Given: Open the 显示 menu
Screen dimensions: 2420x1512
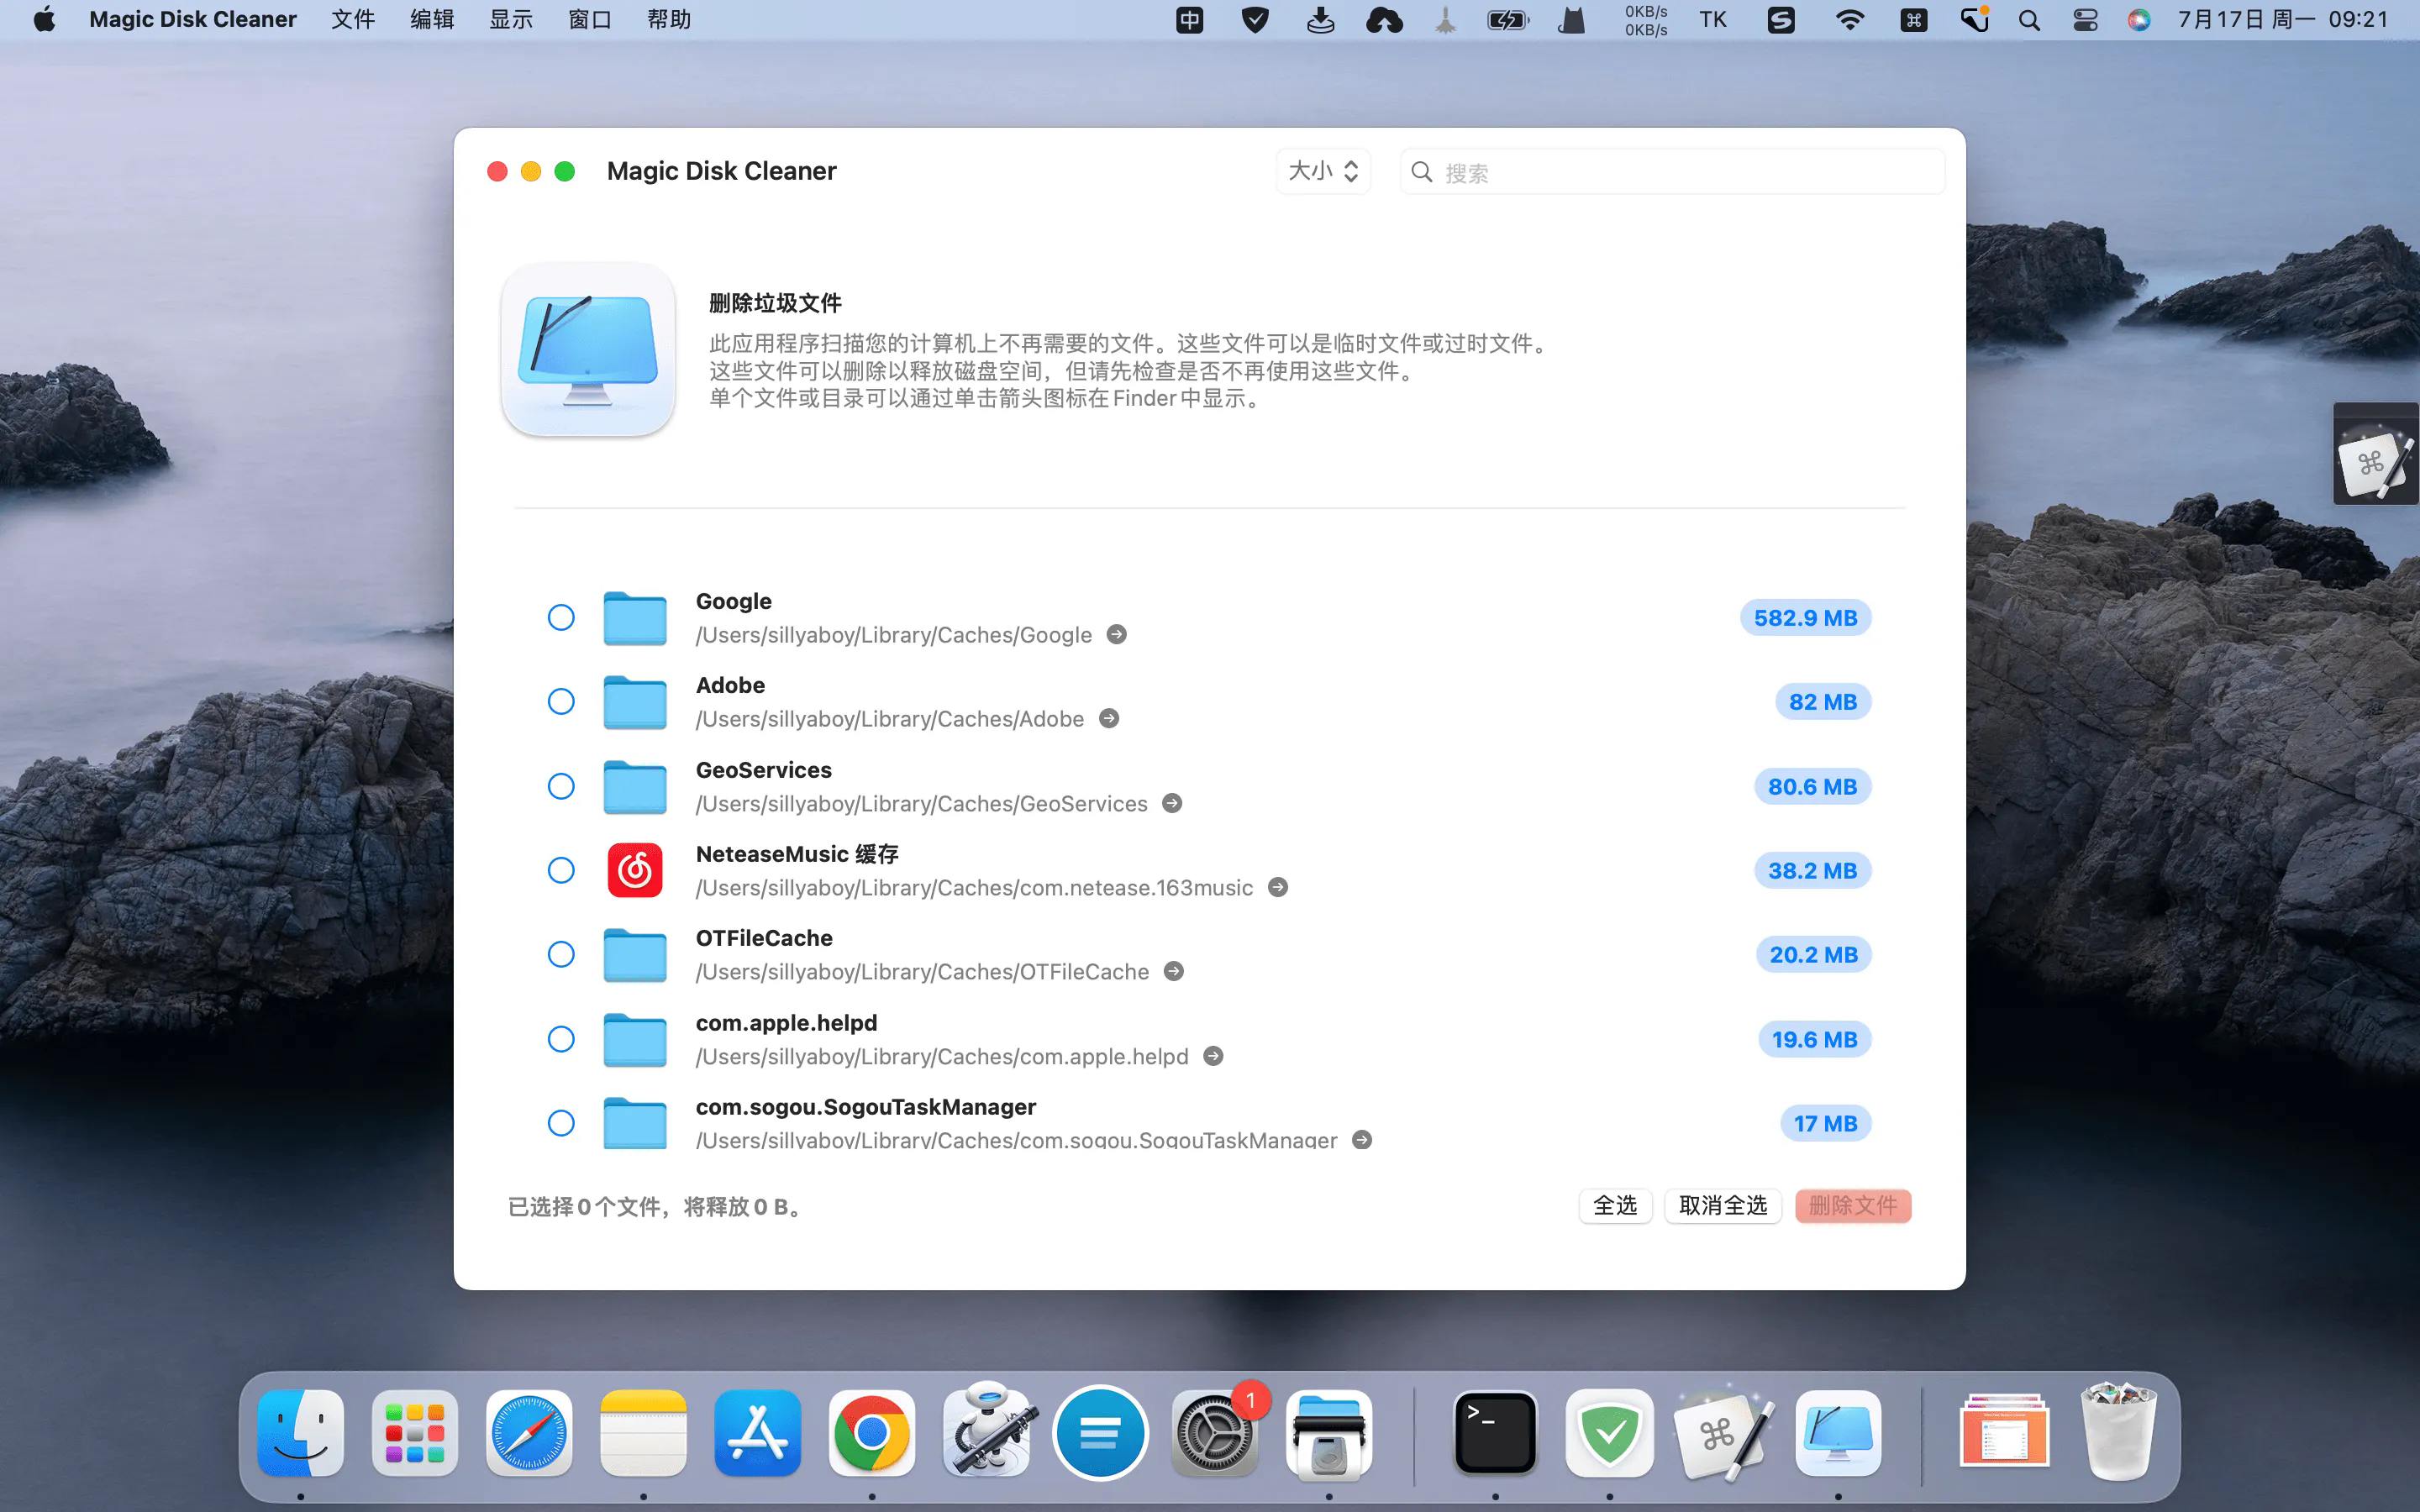Looking at the screenshot, I should tap(511, 20).
